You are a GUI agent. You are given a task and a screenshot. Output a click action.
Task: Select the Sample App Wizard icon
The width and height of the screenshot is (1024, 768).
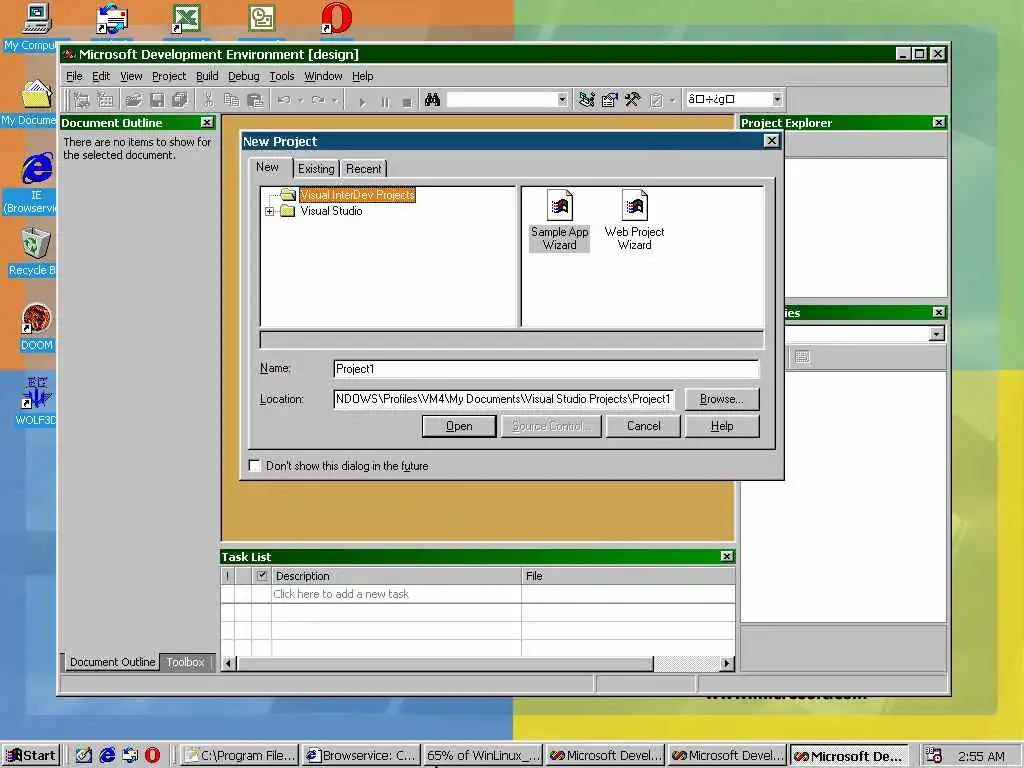559,220
